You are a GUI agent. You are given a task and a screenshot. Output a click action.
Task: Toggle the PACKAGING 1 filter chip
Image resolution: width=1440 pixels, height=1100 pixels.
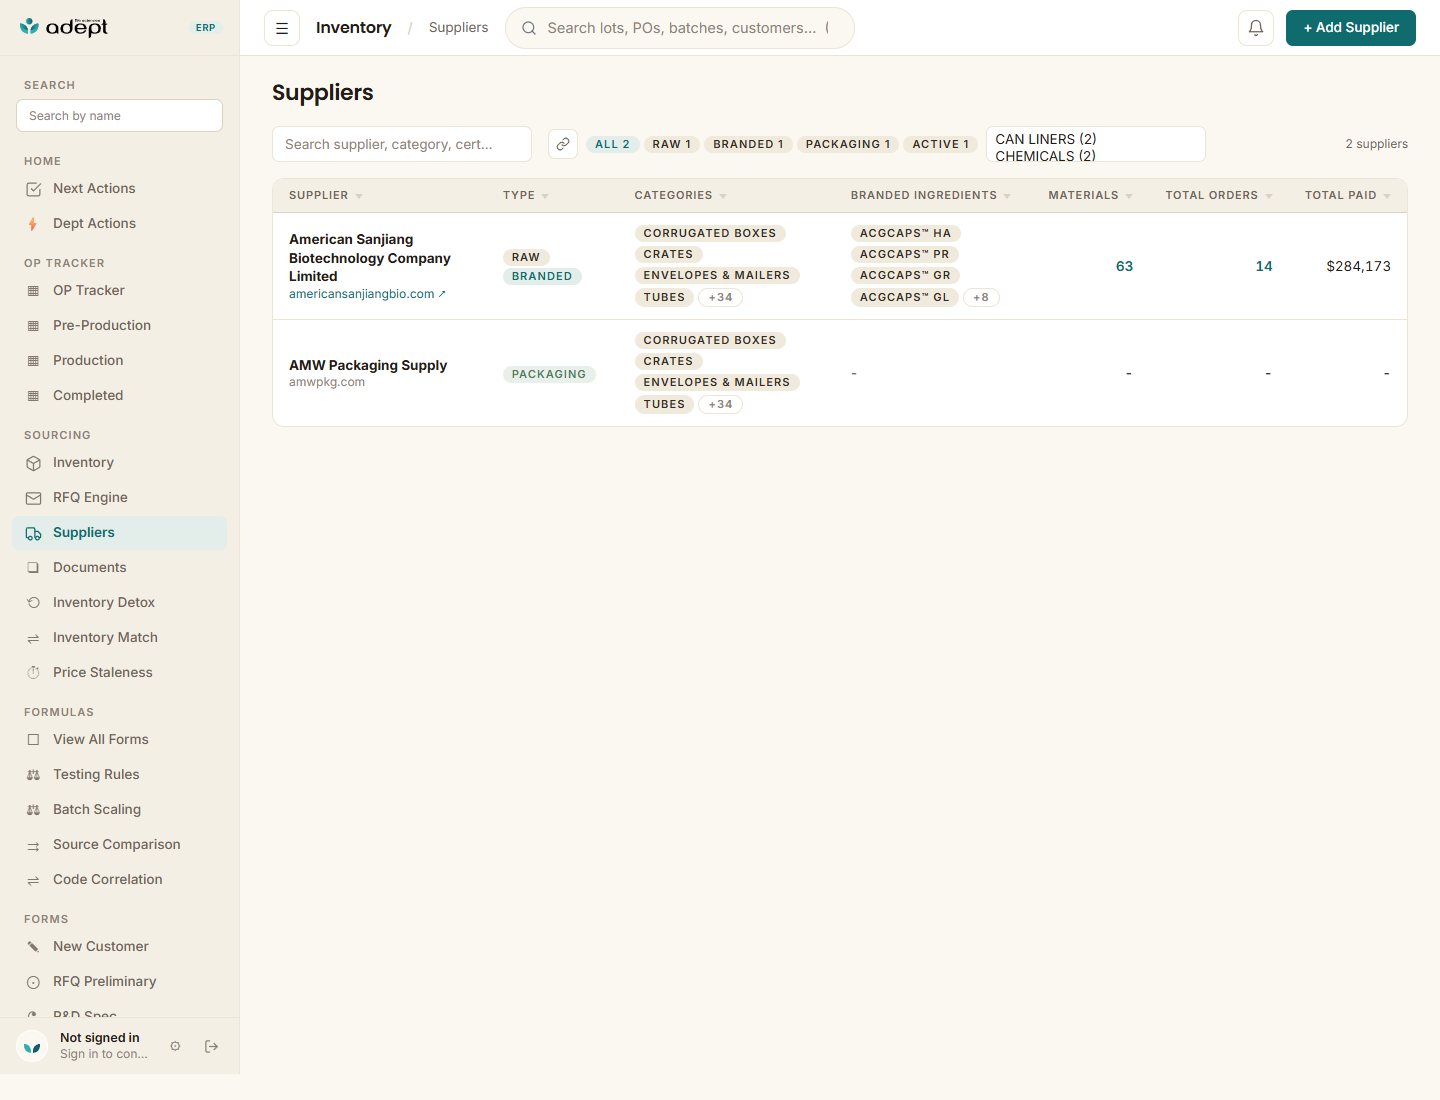(x=848, y=144)
